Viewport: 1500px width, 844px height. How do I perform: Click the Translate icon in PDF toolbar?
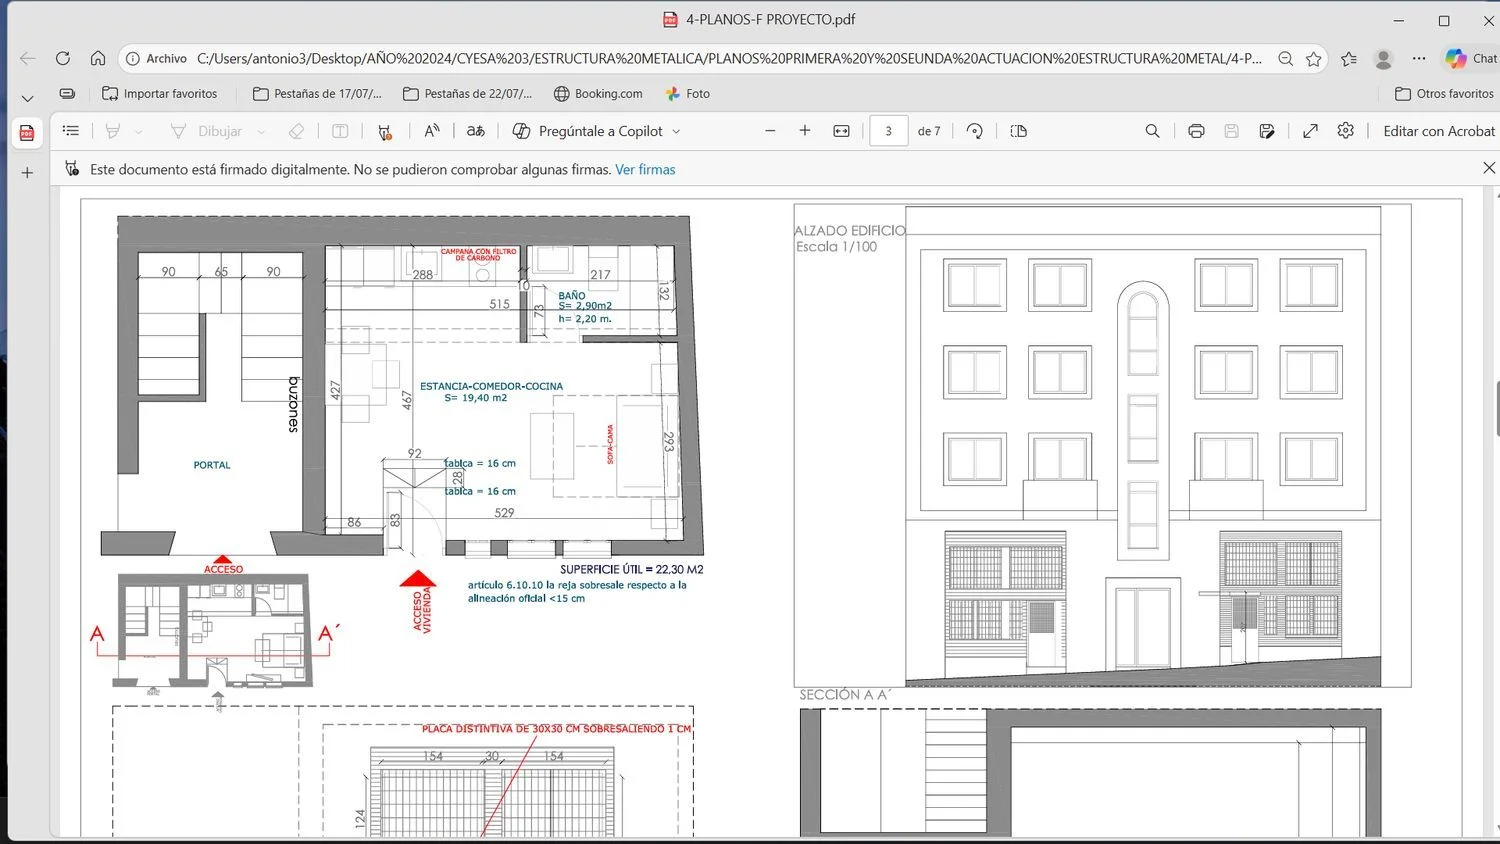[476, 131]
